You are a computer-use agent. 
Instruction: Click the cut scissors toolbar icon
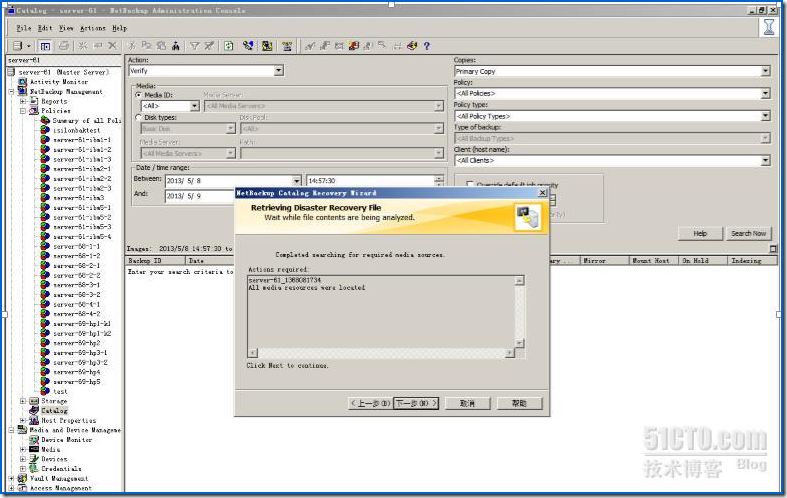click(132, 46)
